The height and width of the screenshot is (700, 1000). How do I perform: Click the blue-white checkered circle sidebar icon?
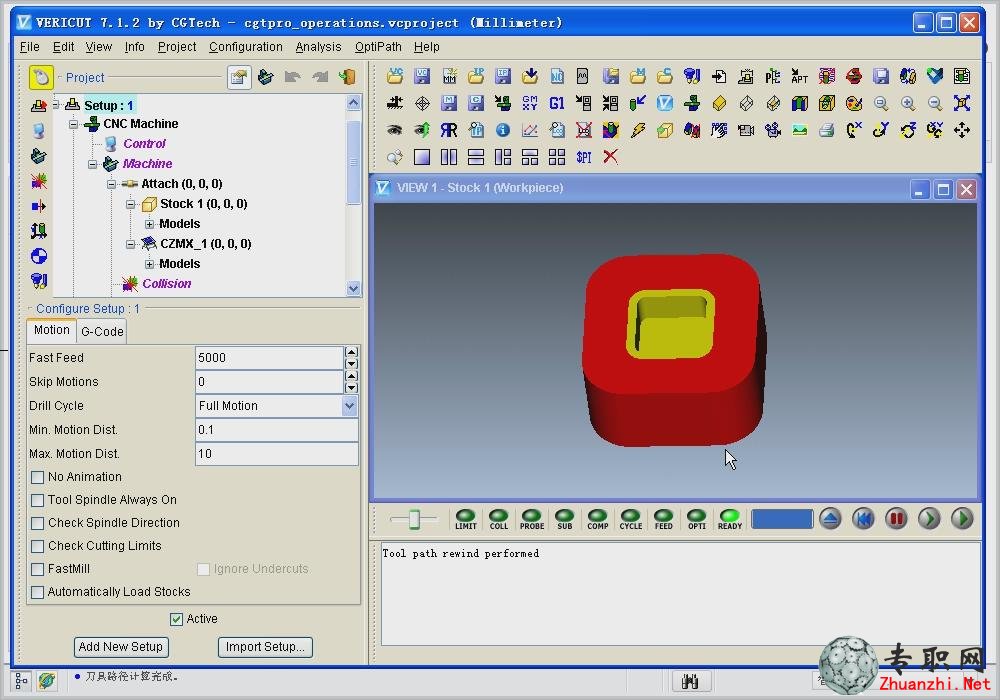pyautogui.click(x=39, y=256)
